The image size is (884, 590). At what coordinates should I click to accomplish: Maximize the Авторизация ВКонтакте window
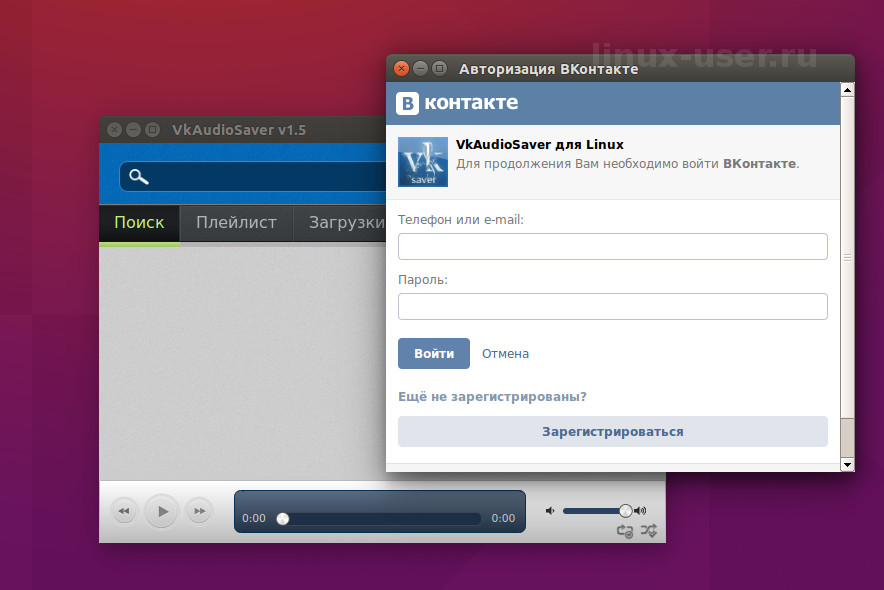pyautogui.click(x=439, y=69)
